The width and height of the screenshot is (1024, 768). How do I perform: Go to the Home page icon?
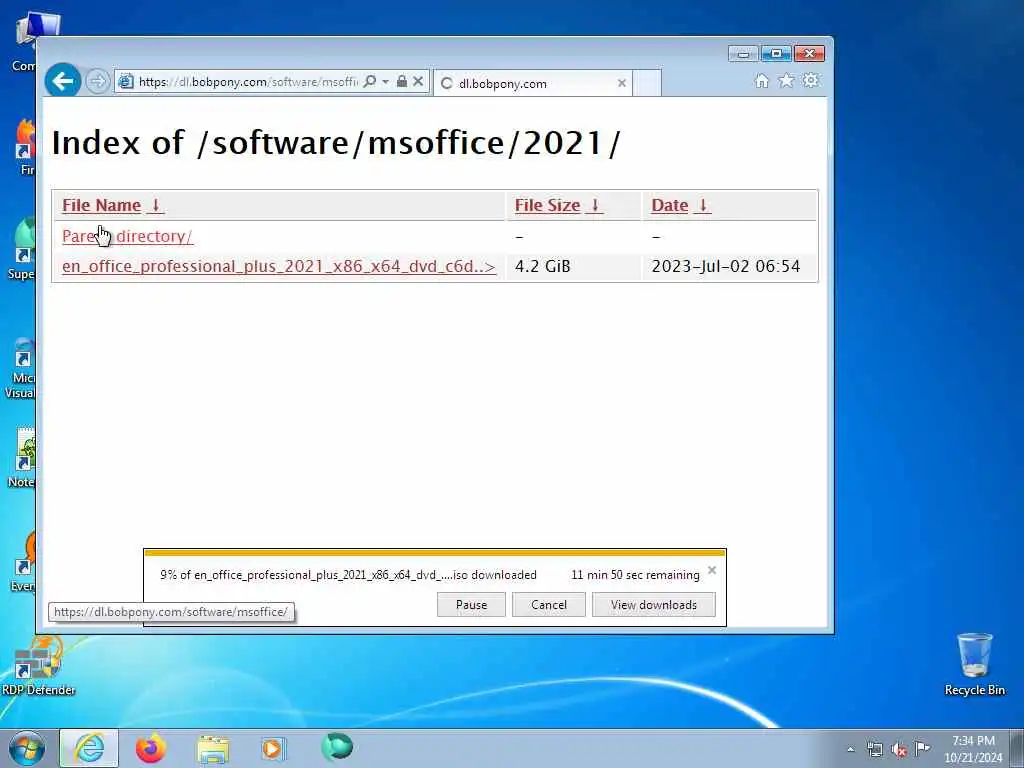761,81
